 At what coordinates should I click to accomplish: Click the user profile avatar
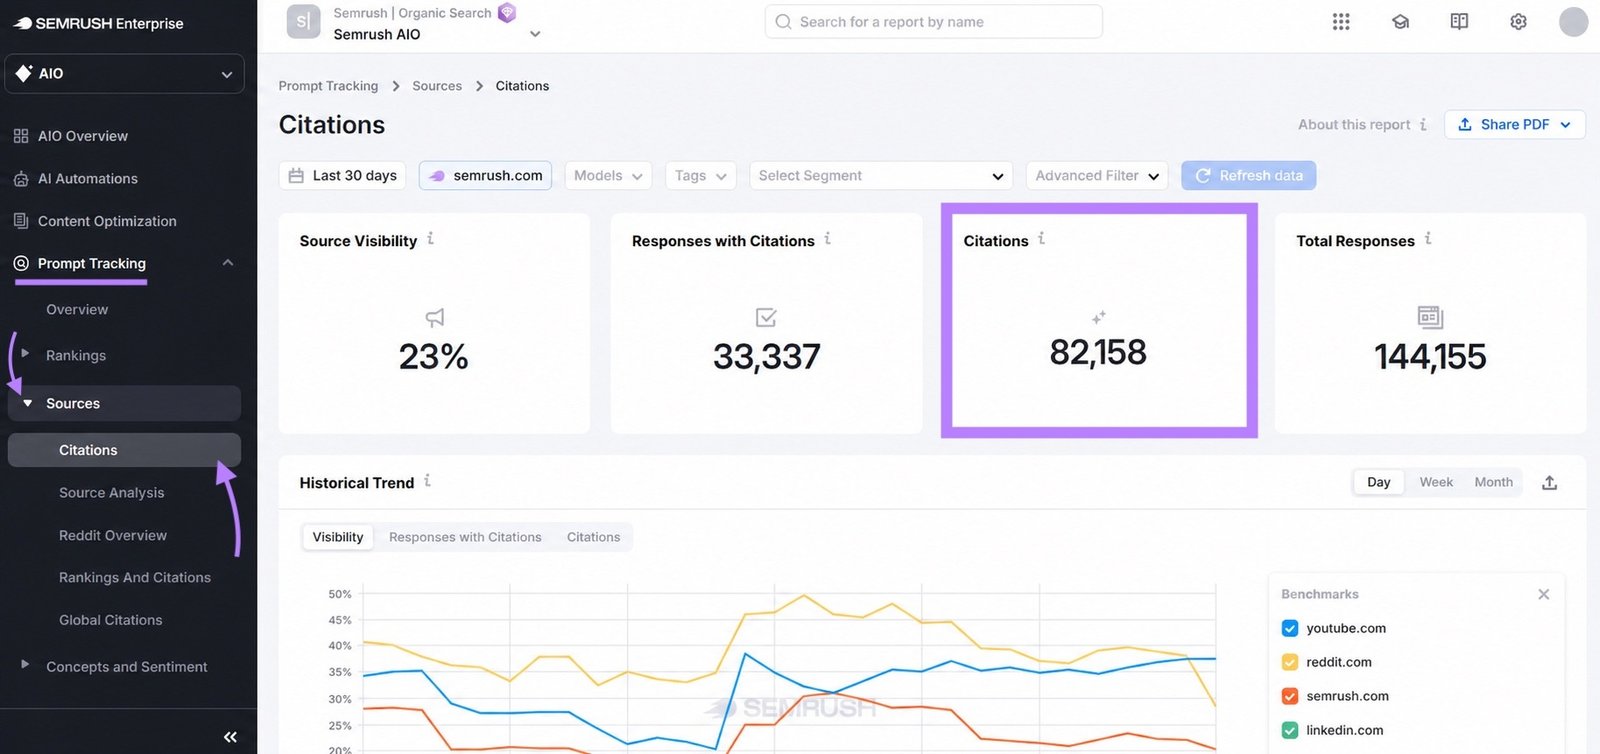pos(1573,21)
